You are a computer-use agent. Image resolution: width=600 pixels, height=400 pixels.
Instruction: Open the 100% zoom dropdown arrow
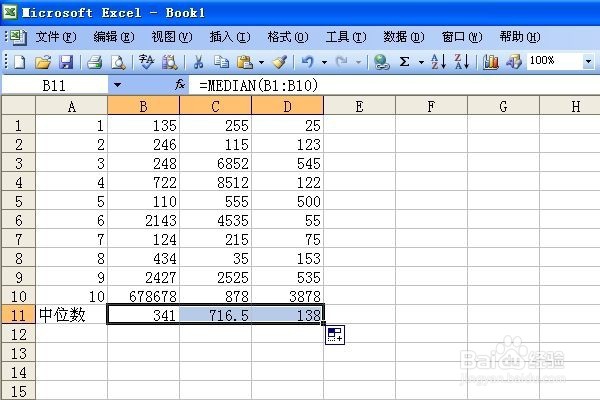(588, 61)
